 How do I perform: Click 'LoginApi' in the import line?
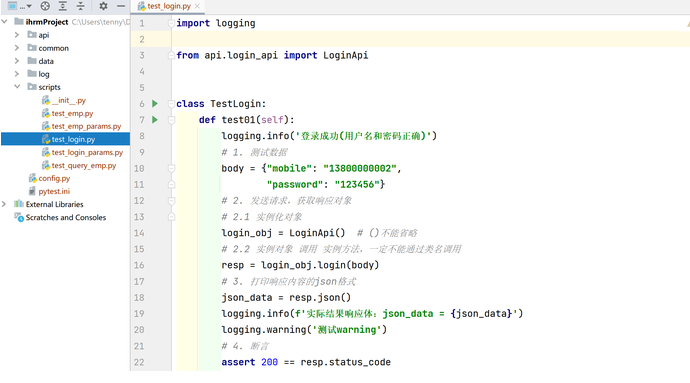(345, 55)
